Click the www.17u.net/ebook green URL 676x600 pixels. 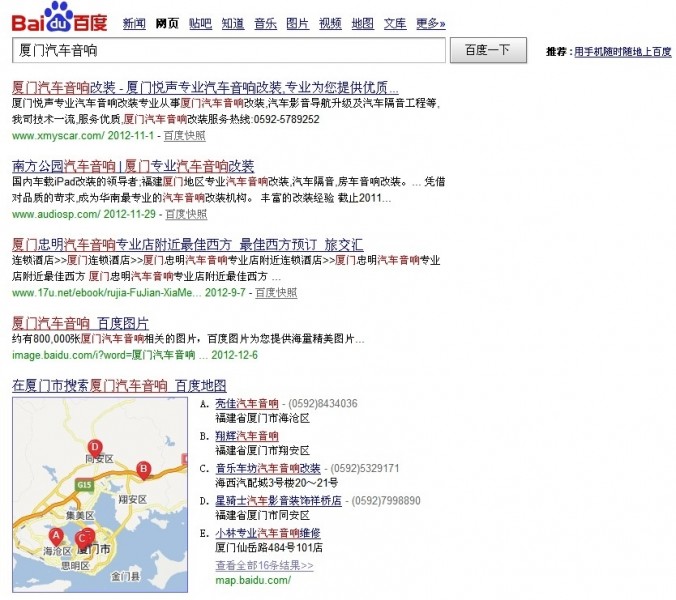(x=106, y=293)
